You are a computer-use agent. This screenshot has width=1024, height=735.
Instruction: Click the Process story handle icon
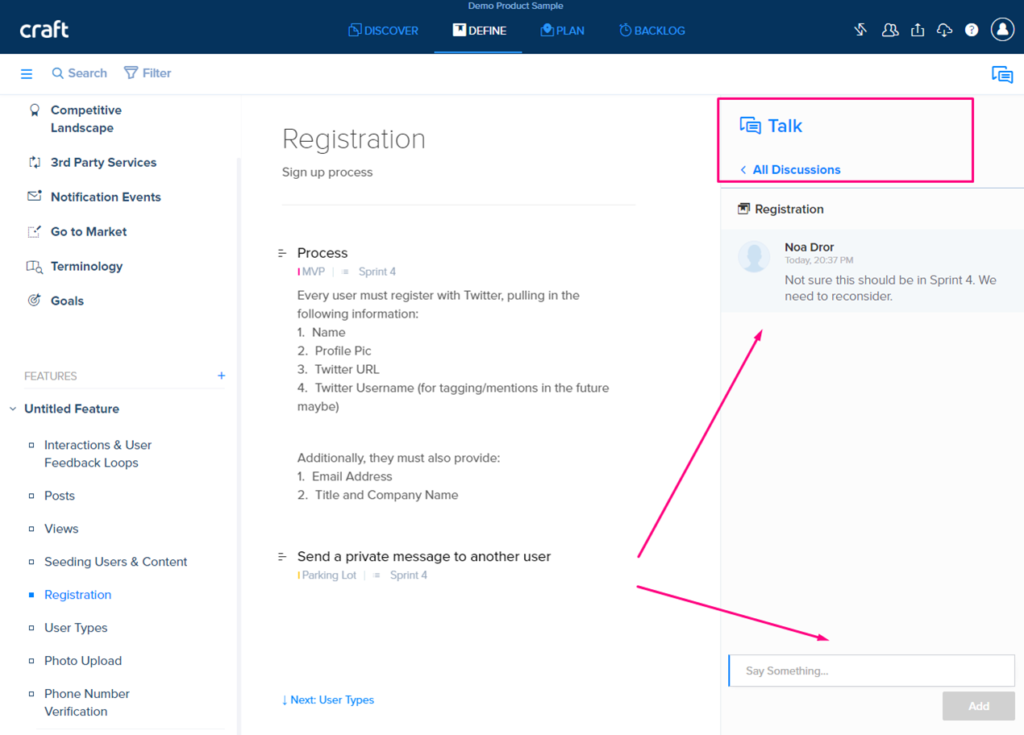(282, 253)
